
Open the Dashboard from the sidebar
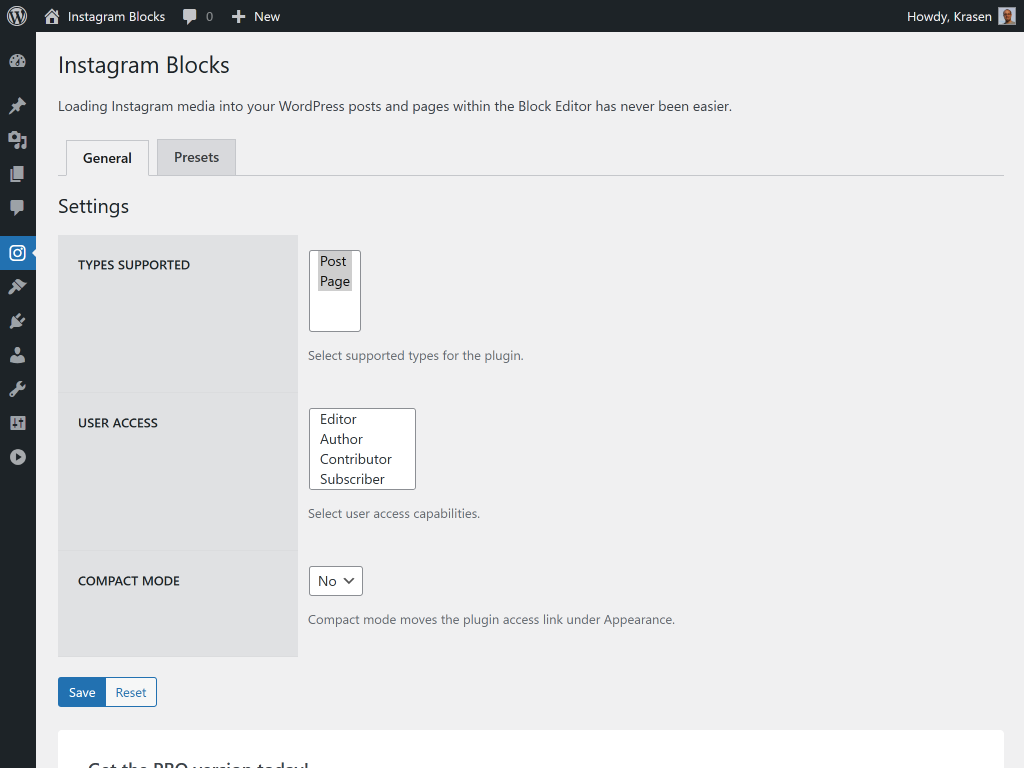(17, 62)
